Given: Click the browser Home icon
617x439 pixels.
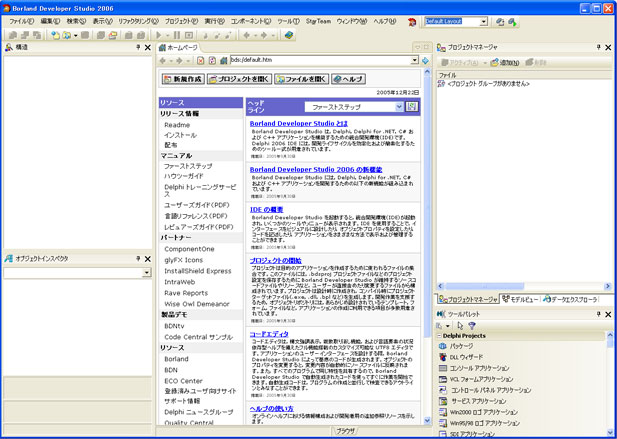Looking at the screenshot, I should pyautogui.click(x=224, y=61).
